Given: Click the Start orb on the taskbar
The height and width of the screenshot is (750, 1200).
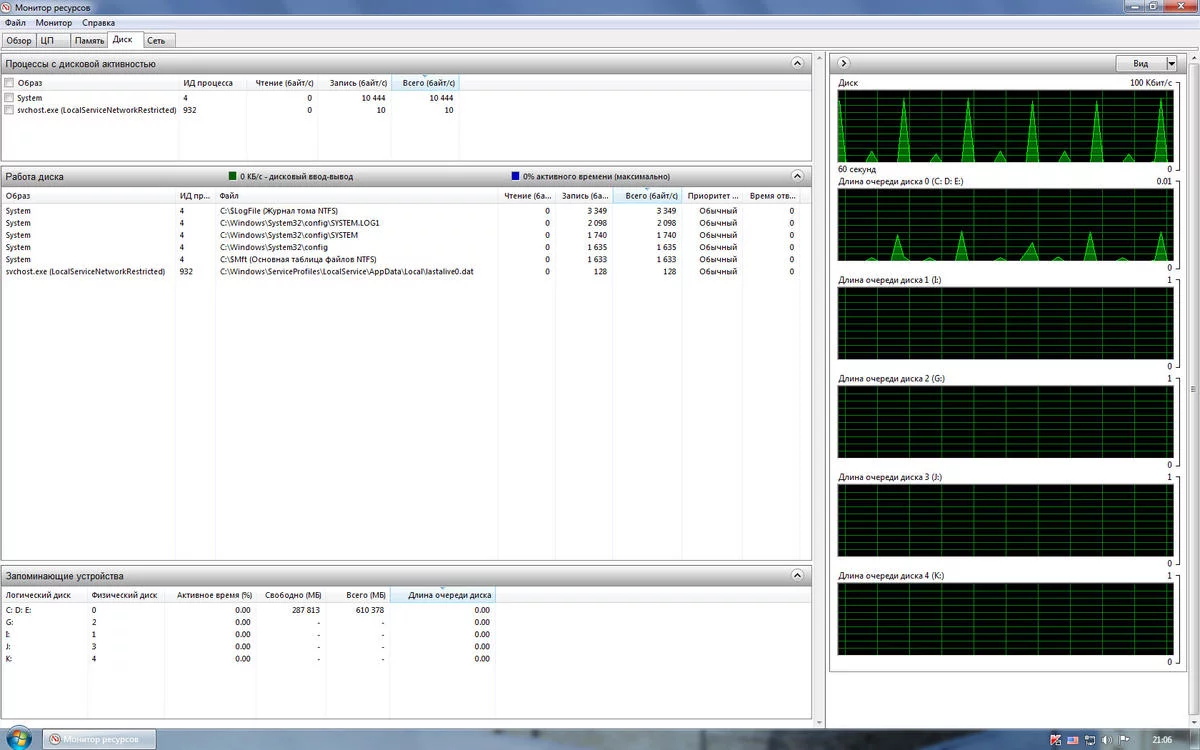Looking at the screenshot, I should [x=21, y=739].
